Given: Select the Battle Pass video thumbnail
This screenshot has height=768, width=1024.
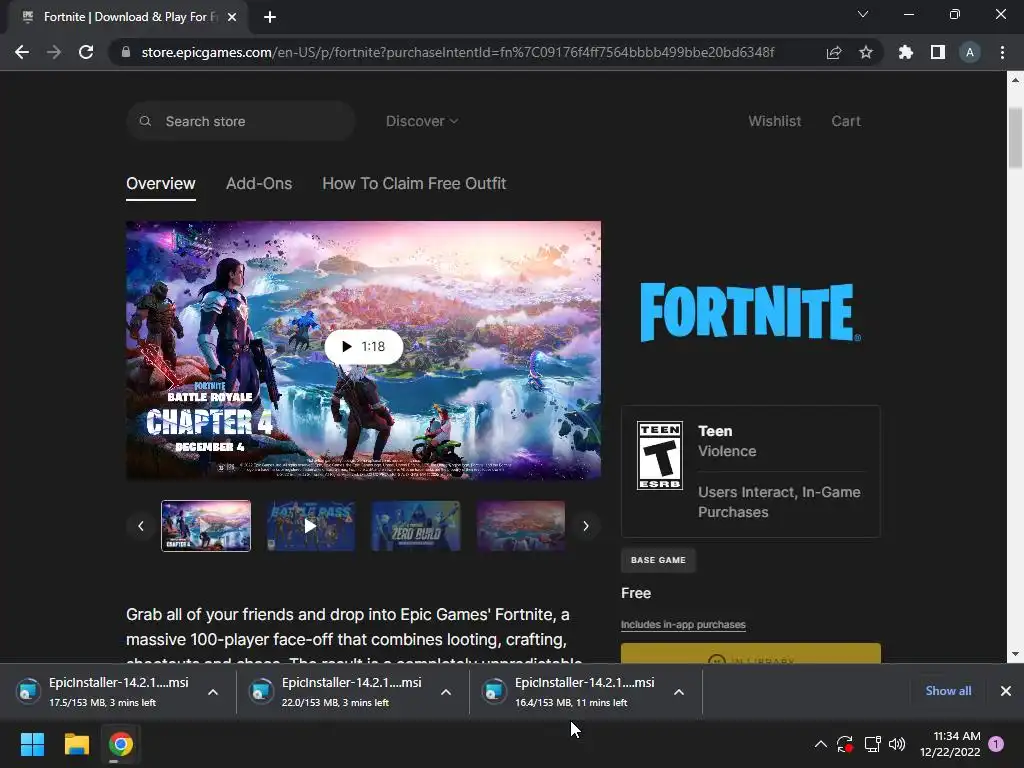Looking at the screenshot, I should point(311,526).
